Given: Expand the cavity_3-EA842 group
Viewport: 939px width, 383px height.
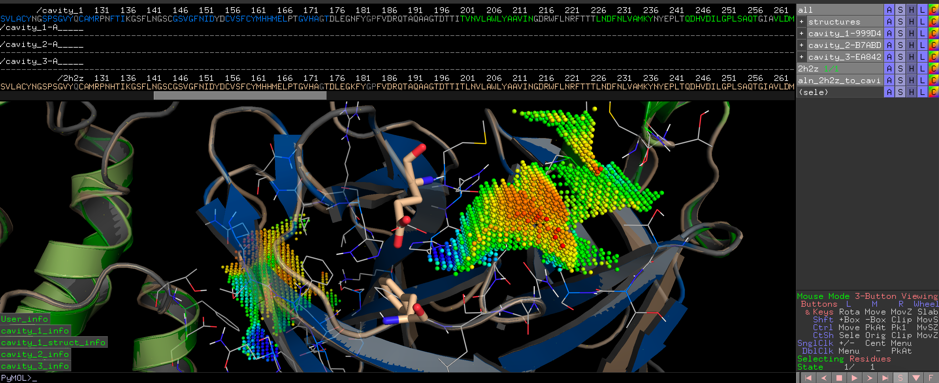Looking at the screenshot, I should pyautogui.click(x=801, y=57).
